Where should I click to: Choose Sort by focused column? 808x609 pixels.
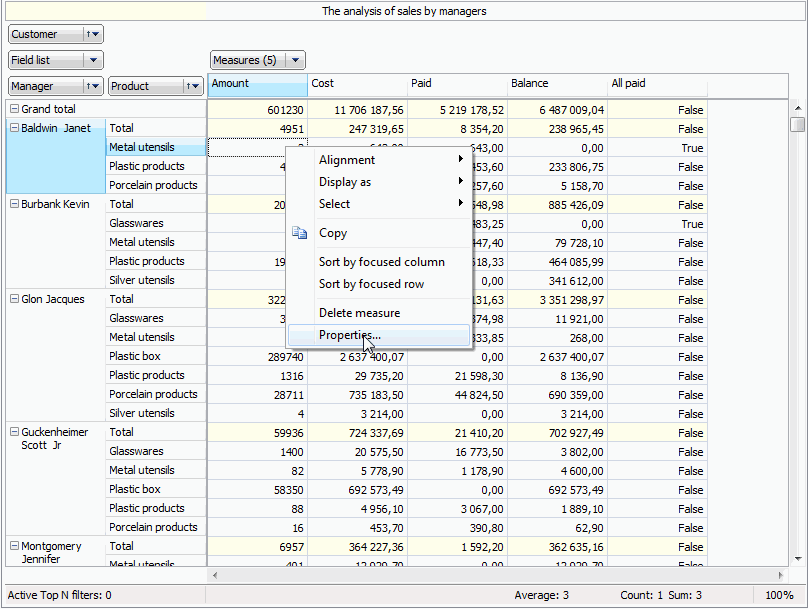click(379, 262)
